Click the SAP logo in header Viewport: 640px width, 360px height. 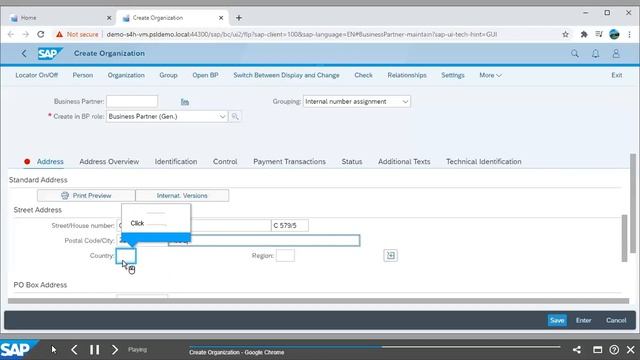coord(49,53)
